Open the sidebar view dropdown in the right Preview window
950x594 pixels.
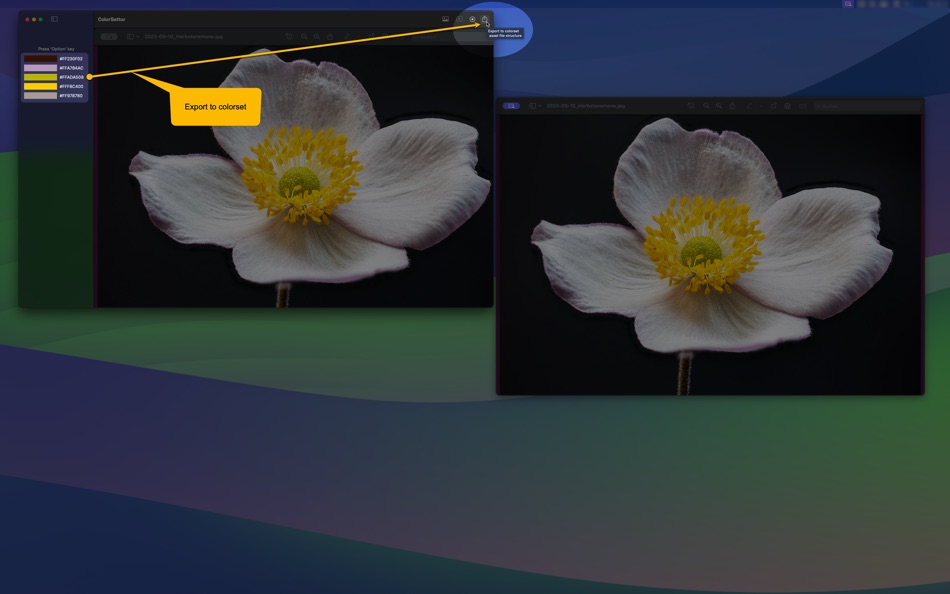(x=535, y=105)
